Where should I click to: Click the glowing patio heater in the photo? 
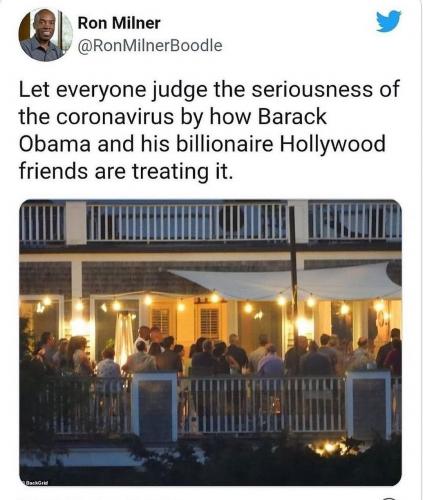pos(124,335)
